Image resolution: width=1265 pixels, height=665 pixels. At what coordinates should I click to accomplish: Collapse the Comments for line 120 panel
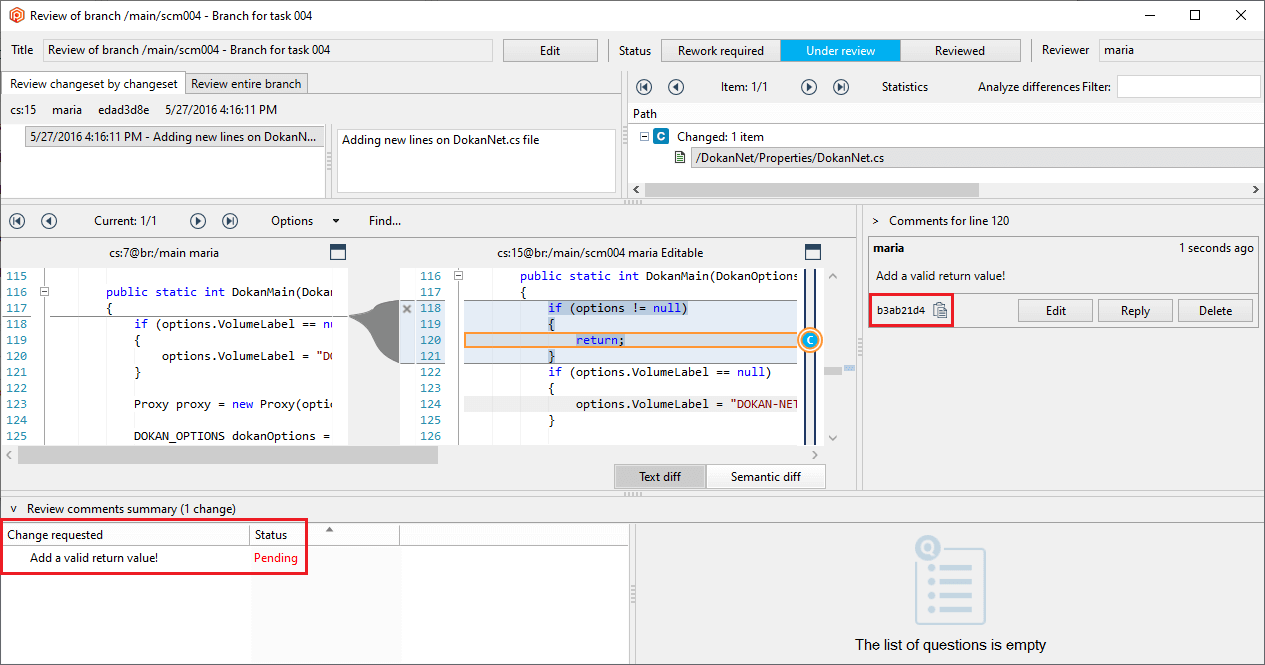pos(875,221)
